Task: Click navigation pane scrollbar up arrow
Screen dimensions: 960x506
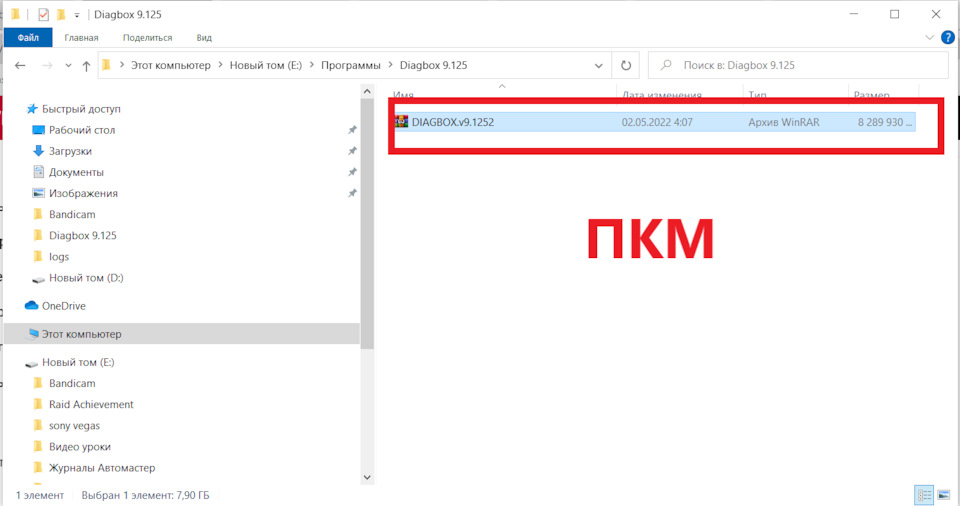Action: pyautogui.click(x=367, y=91)
